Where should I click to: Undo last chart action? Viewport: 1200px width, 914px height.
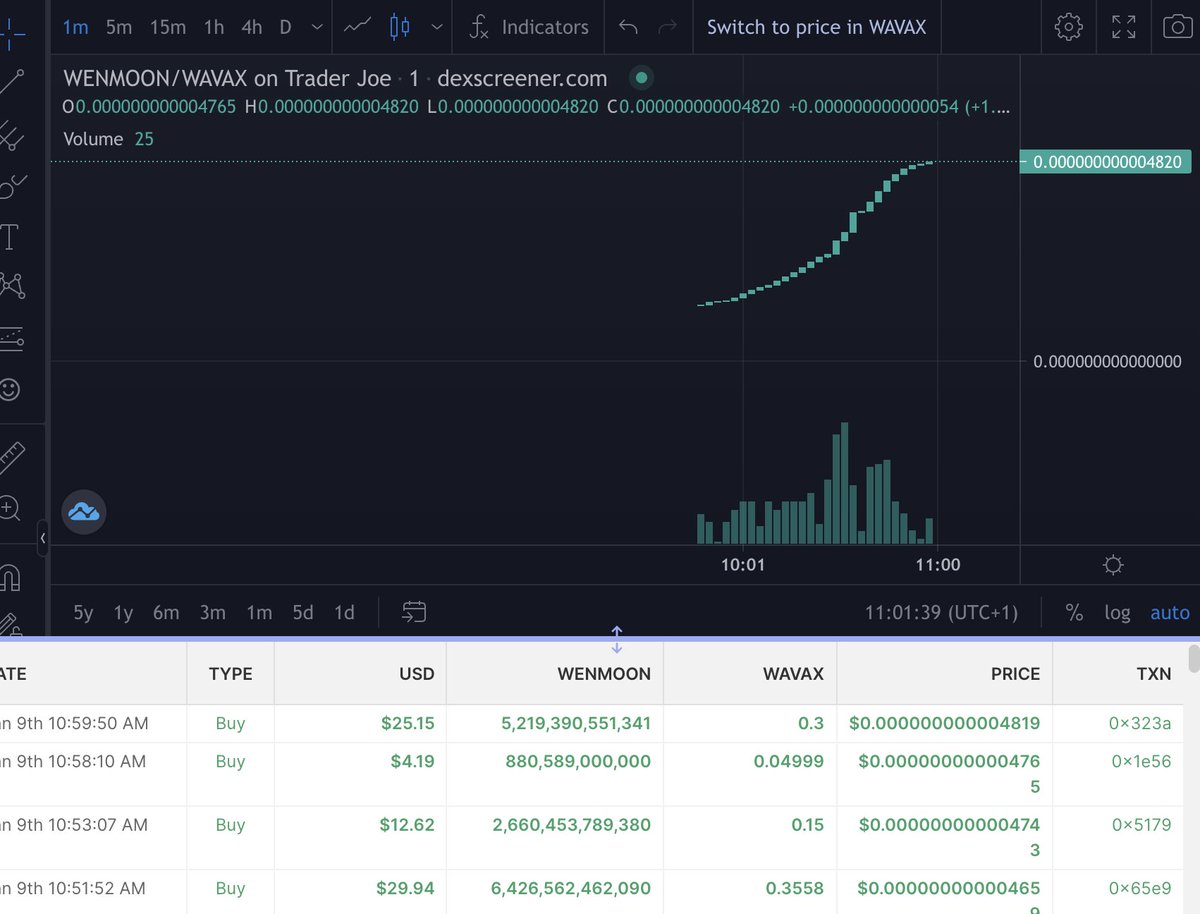pos(628,27)
